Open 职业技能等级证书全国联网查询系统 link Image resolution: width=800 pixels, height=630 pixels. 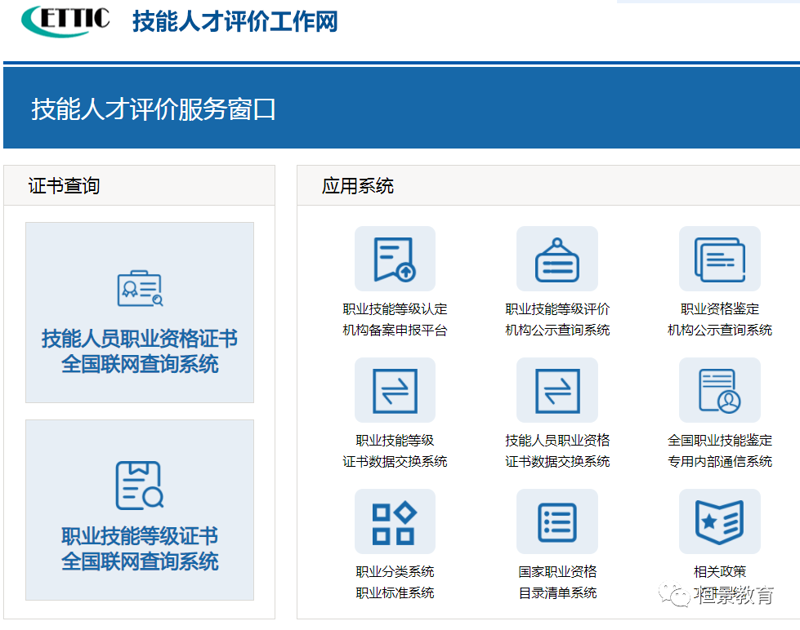click(140, 549)
